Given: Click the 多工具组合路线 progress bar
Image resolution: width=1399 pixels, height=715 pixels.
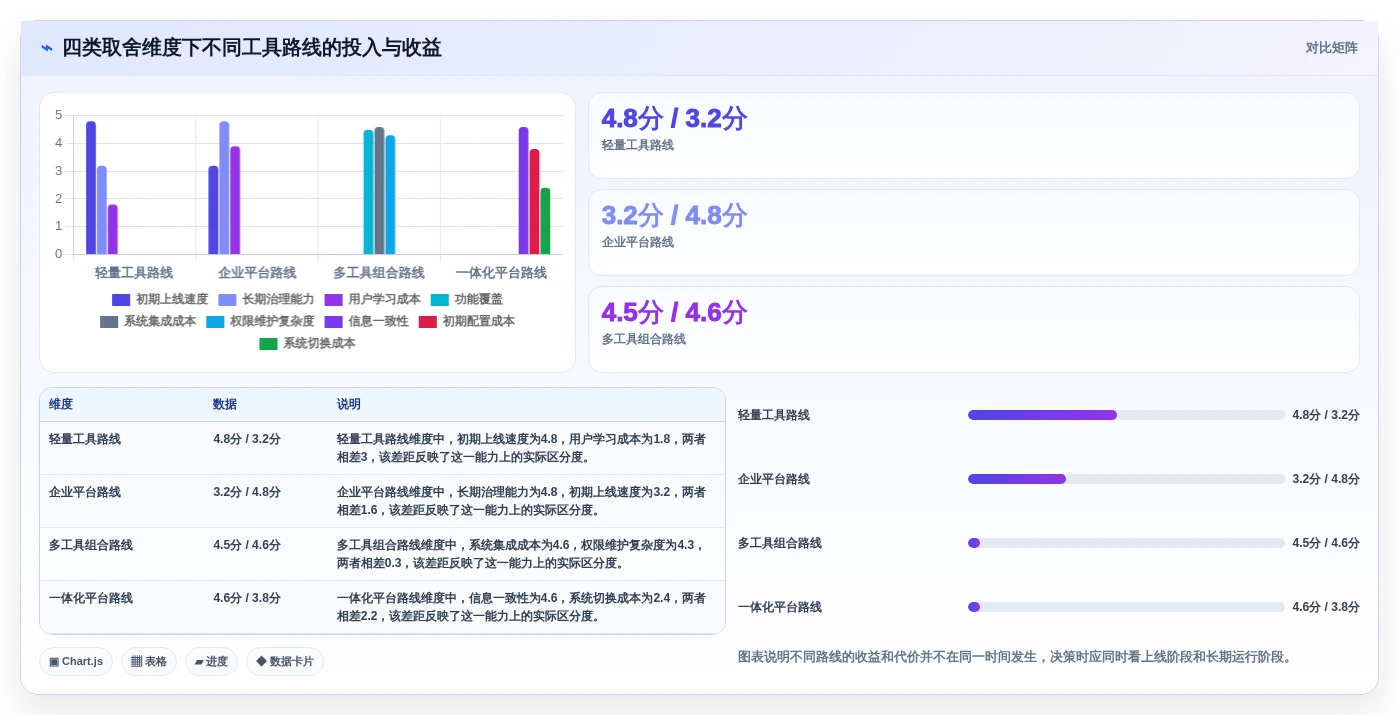Looking at the screenshot, I should (x=1126, y=543).
